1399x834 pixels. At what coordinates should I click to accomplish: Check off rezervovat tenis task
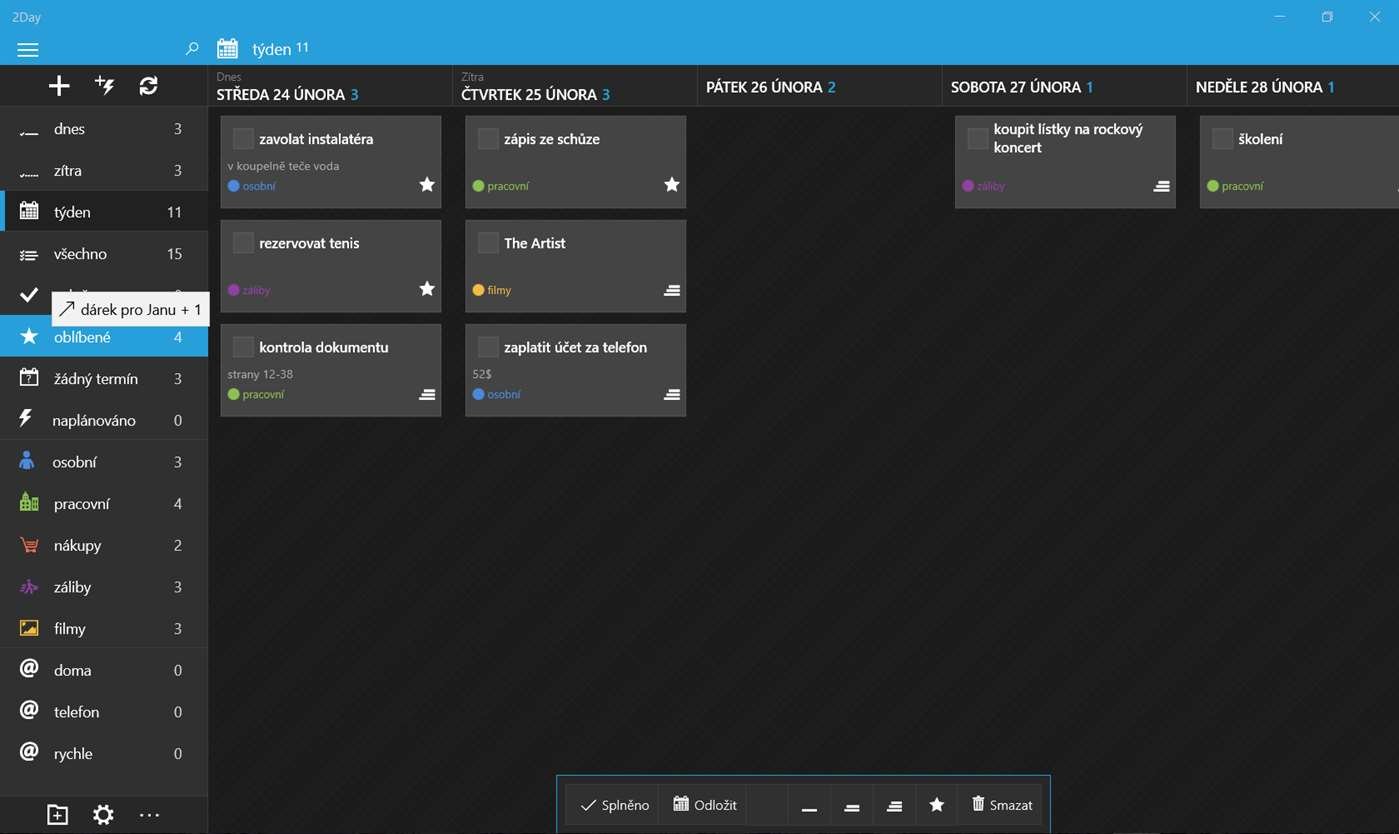(x=243, y=243)
